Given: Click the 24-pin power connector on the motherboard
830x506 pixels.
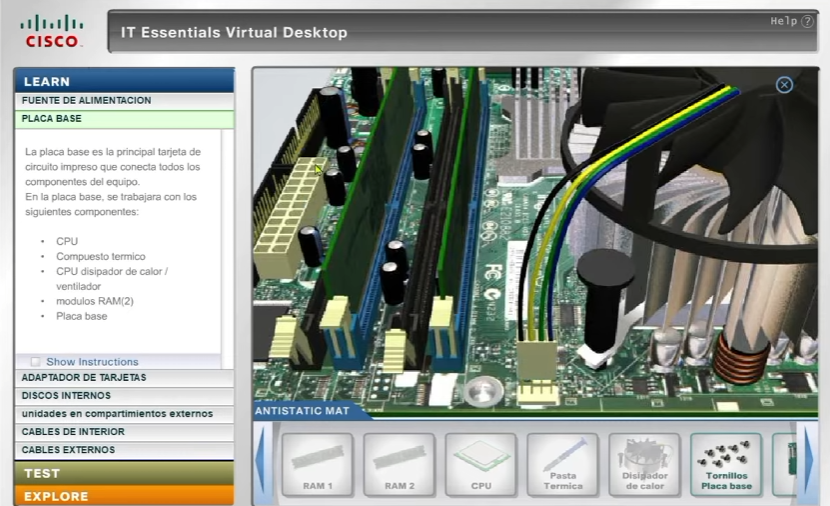Looking at the screenshot, I should tap(290, 217).
